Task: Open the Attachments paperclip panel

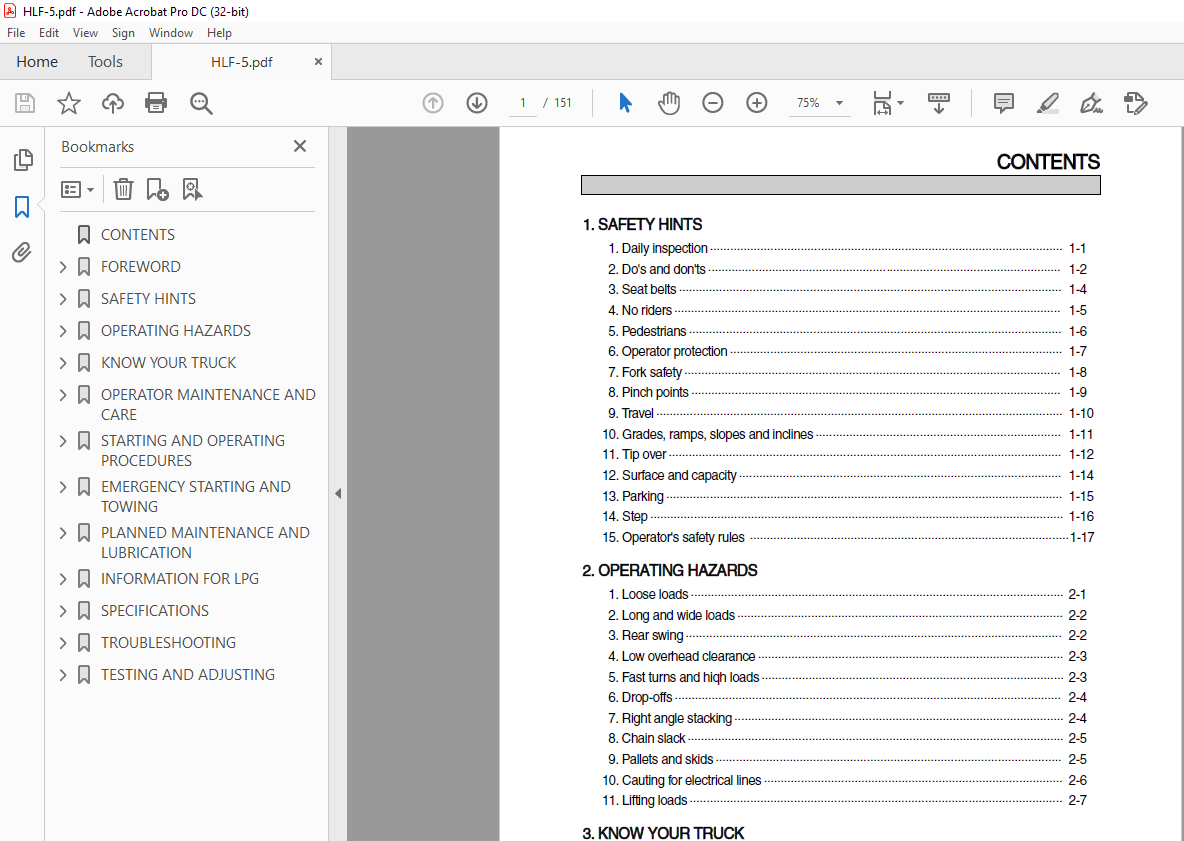Action: tap(22, 252)
